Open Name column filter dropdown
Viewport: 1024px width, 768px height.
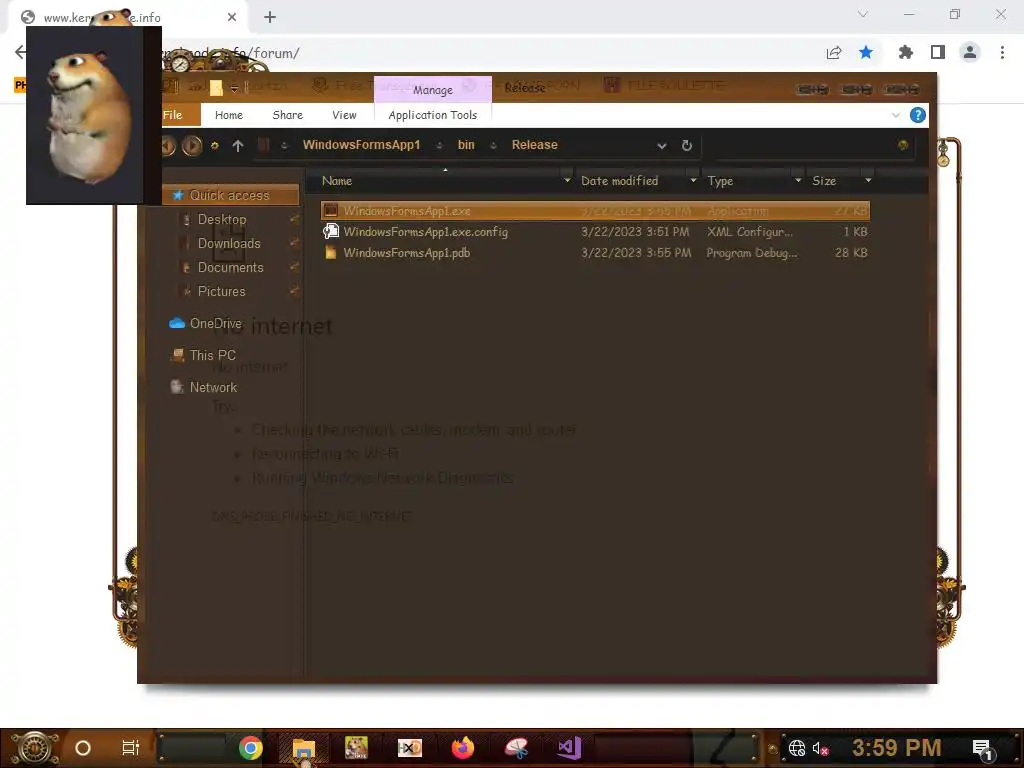tap(567, 180)
